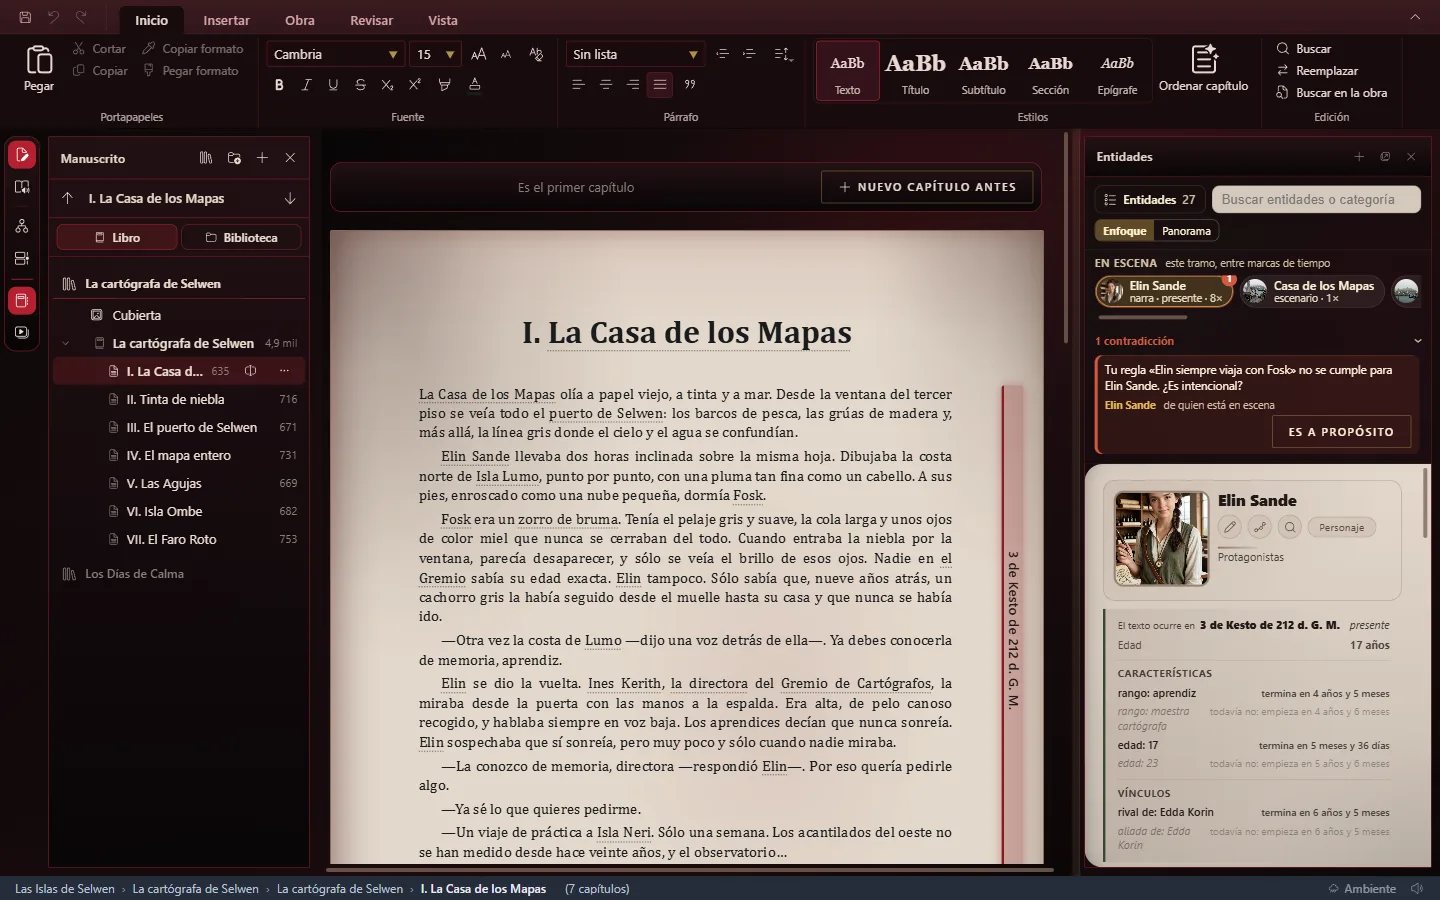
Task: Insert a block quote with the quotation icon
Action: (690, 85)
